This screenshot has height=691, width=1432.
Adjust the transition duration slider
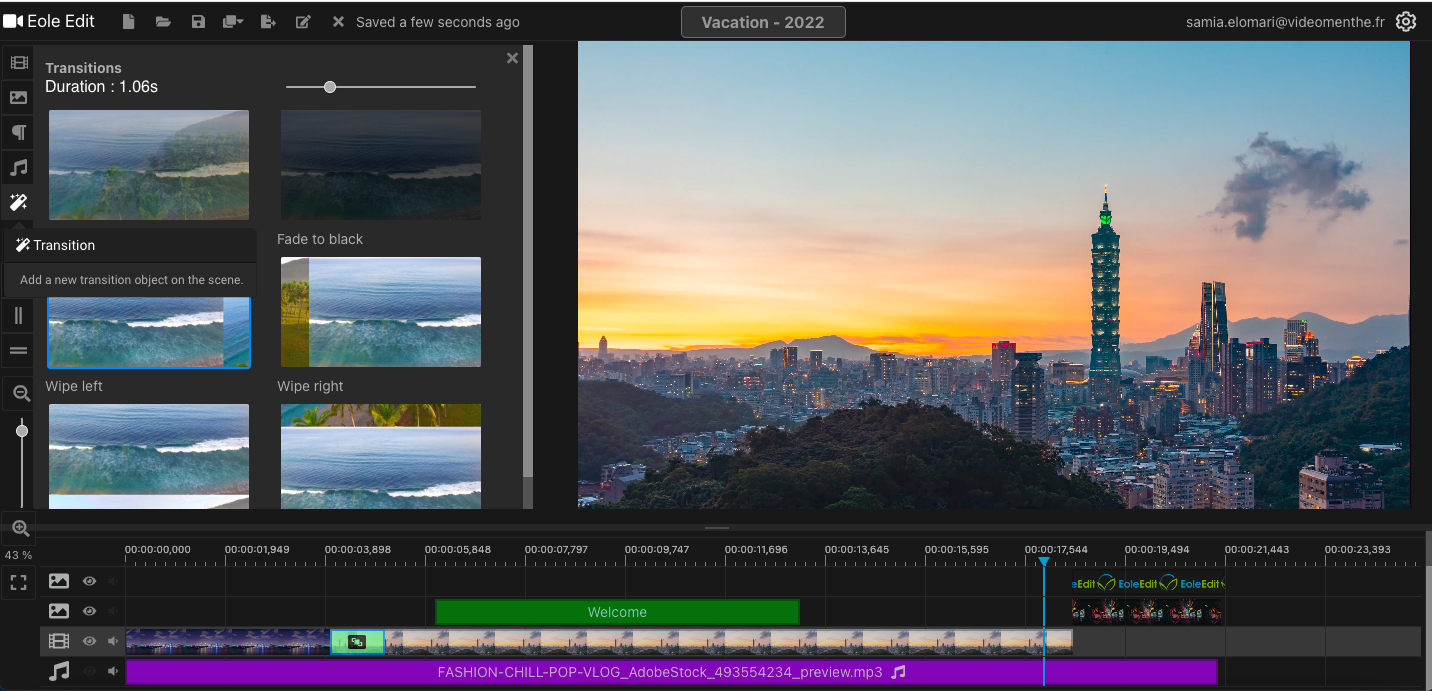point(330,87)
